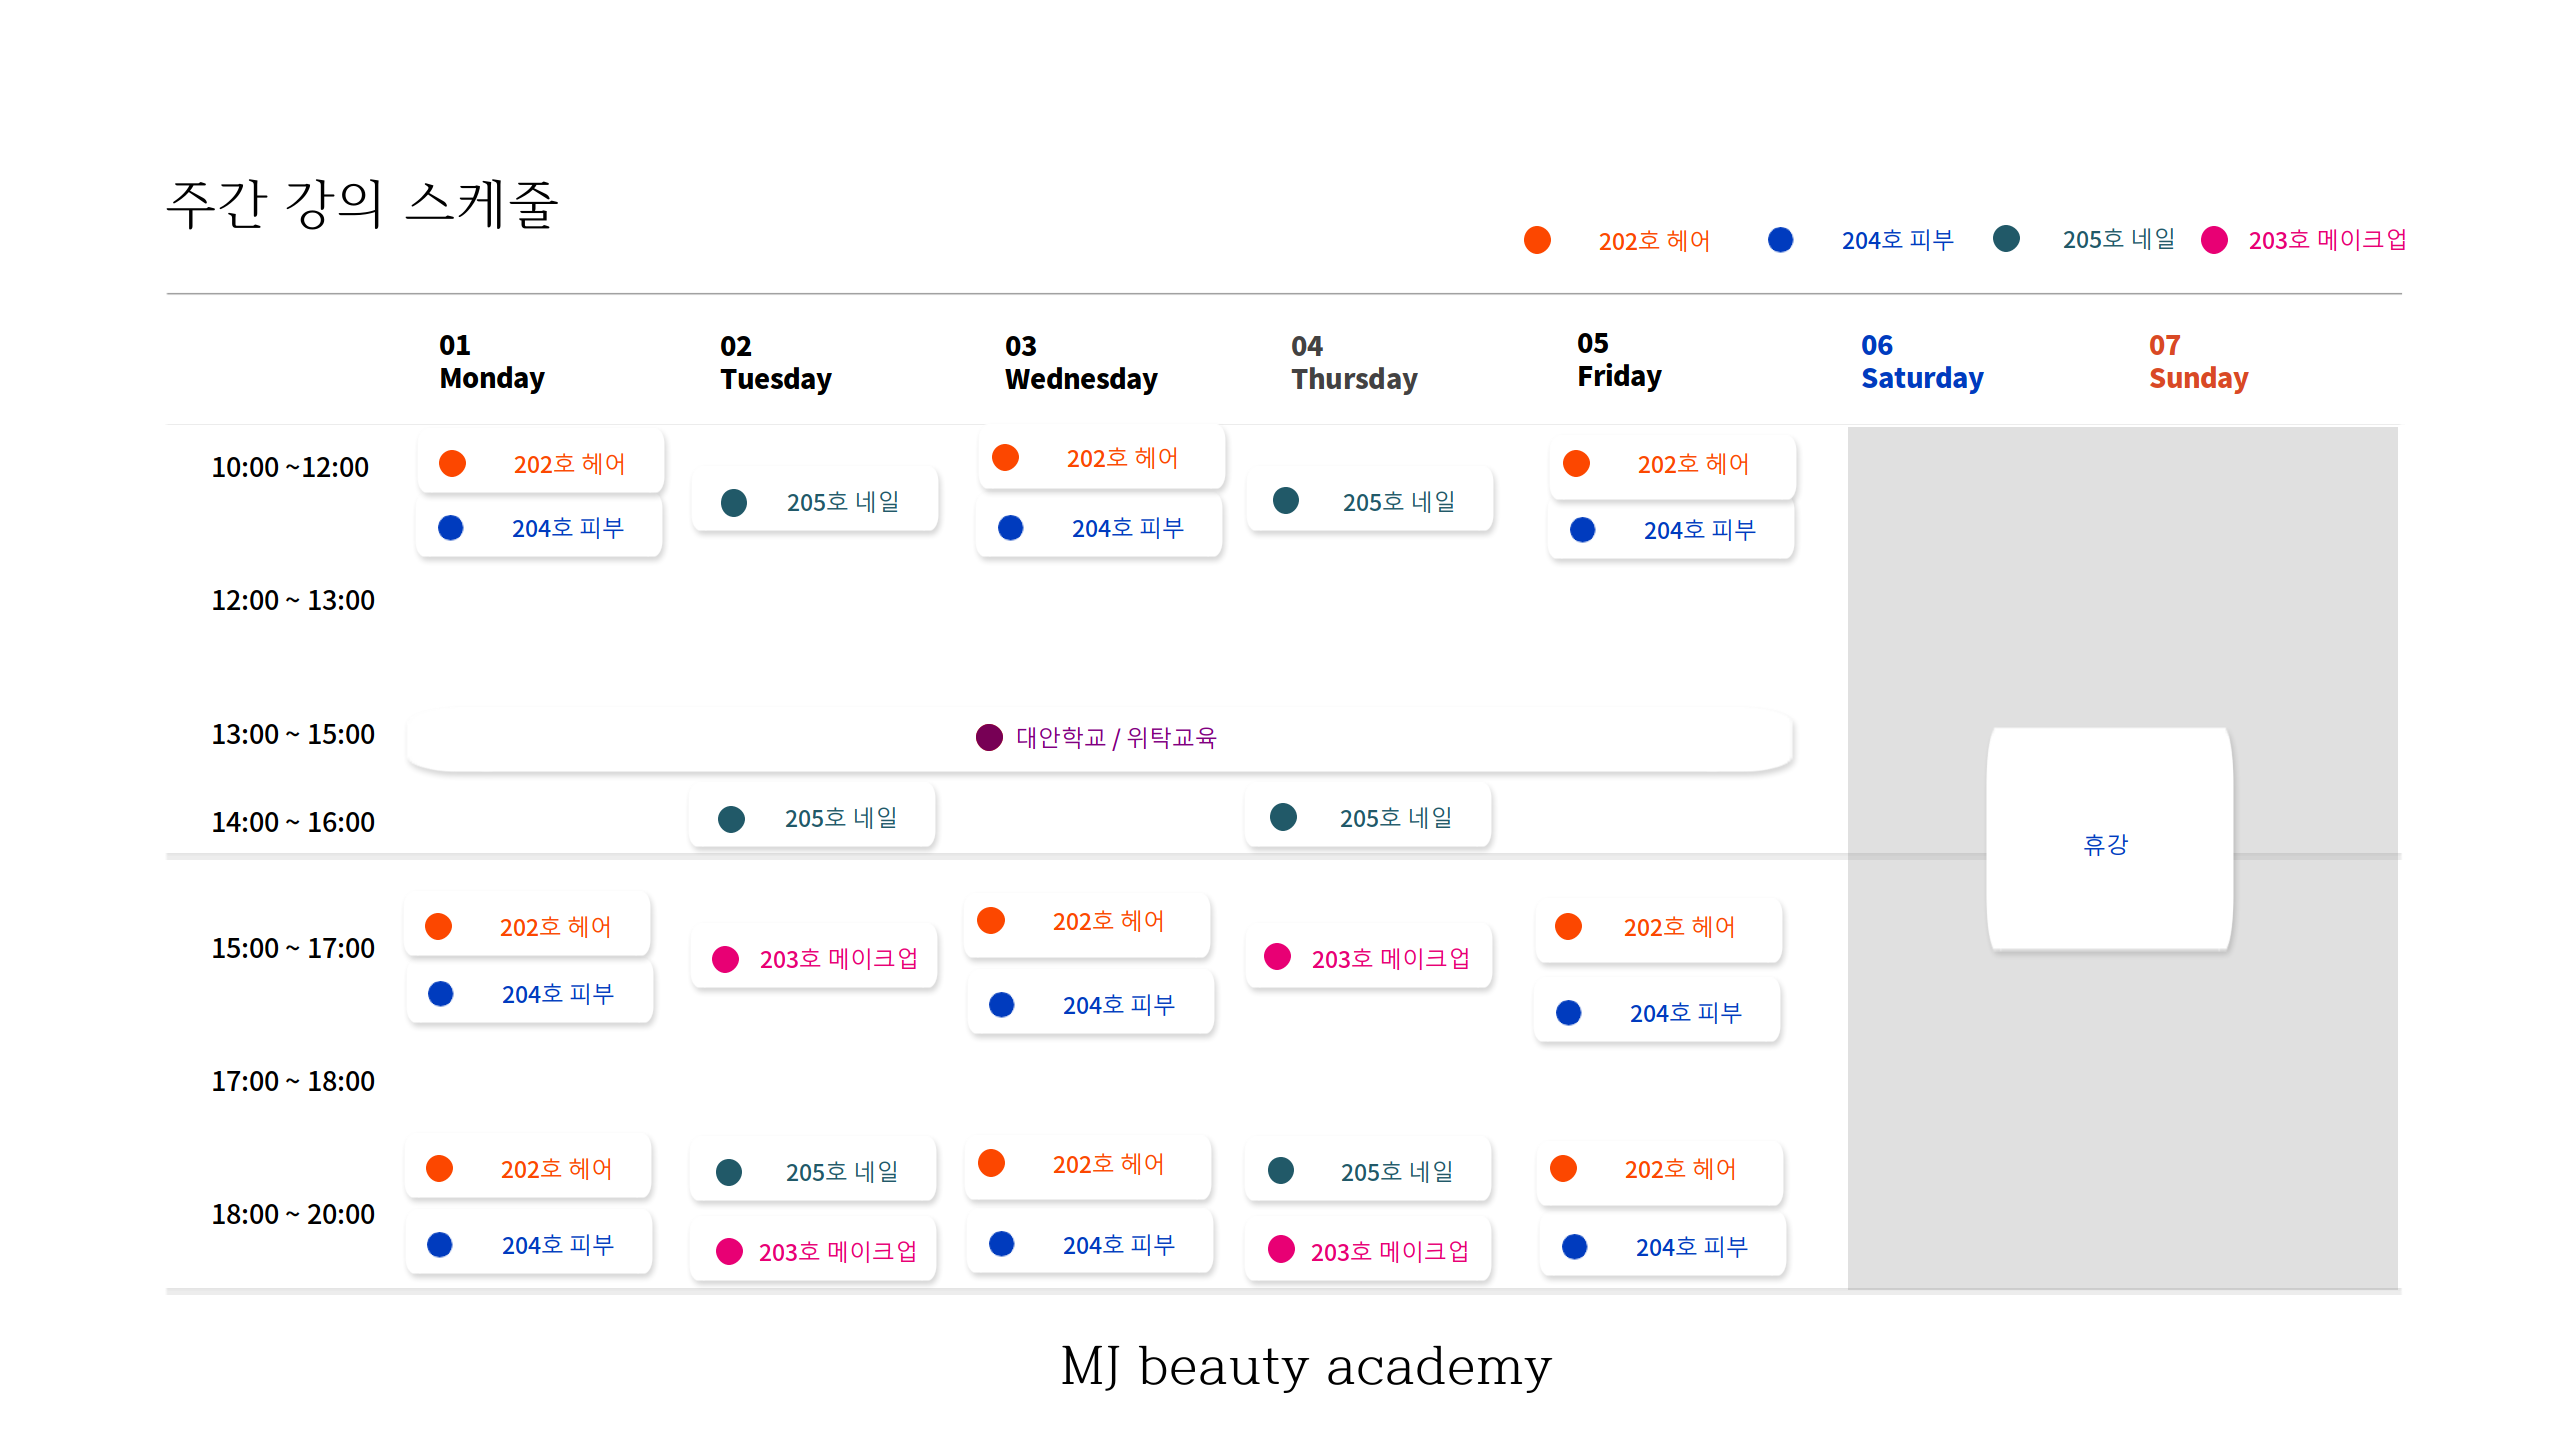The image size is (2560, 1440).
Task: Select the 대안학교 / 위탁교육 banner
Action: tap(1100, 739)
